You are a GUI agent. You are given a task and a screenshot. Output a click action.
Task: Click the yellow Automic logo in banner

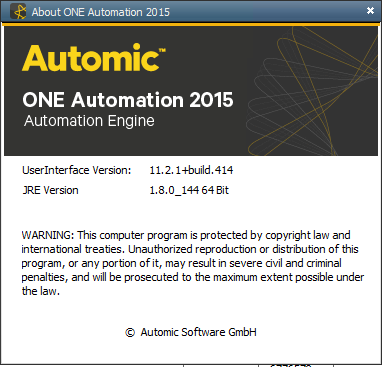[x=94, y=58]
